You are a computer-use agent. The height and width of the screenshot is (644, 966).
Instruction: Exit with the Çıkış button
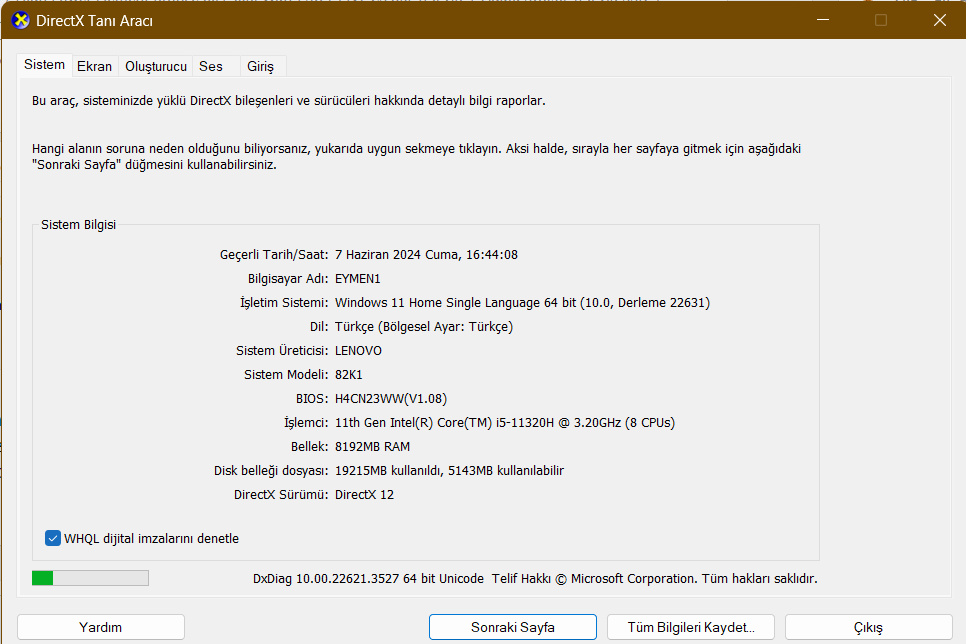(869, 627)
